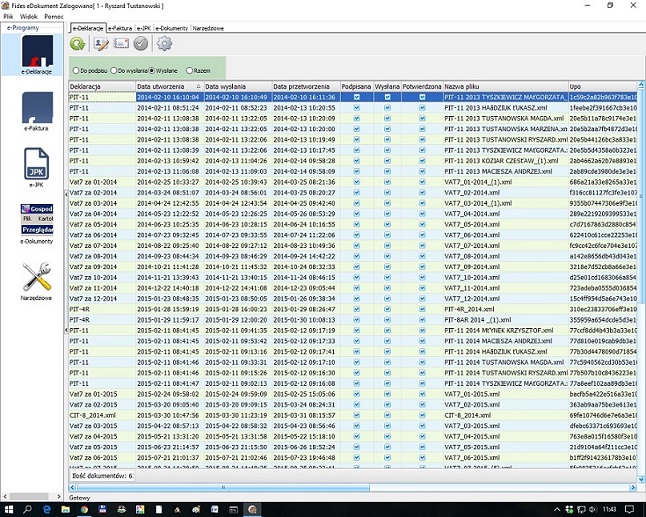The height and width of the screenshot is (517, 646).
Task: Toggle Wysłana checkbox for VAT7_02-2014.xml row
Action: click(387, 193)
